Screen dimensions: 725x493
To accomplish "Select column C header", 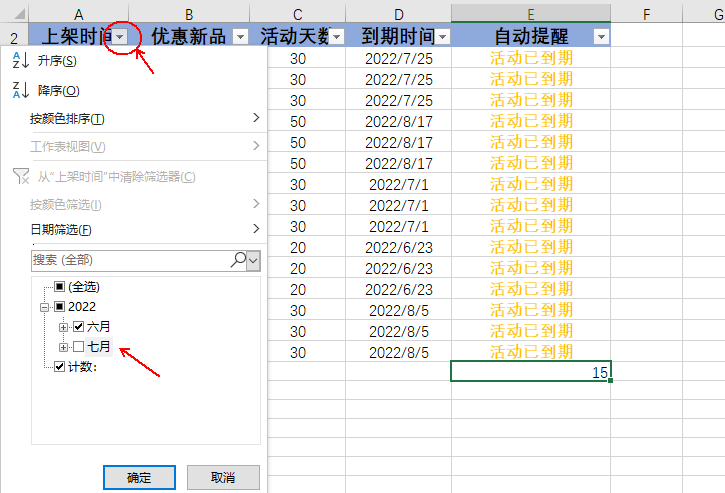I will point(298,14).
